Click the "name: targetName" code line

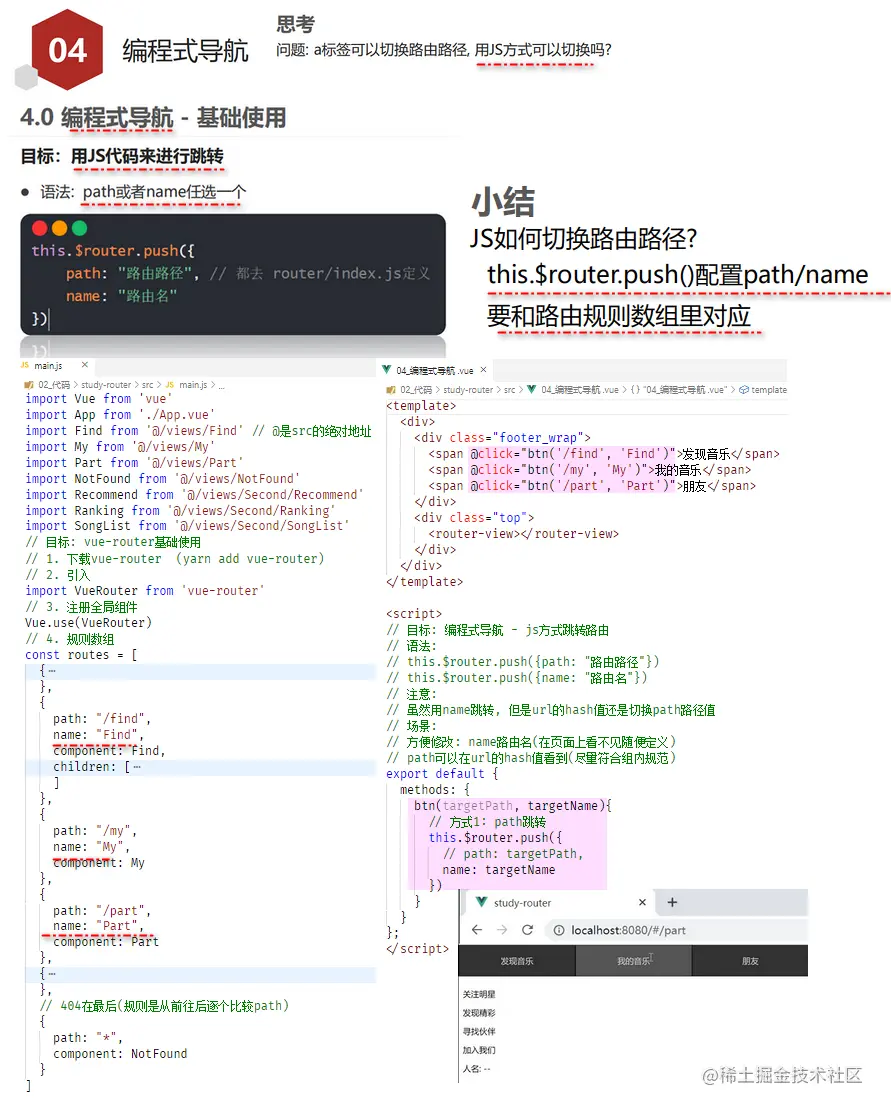point(499,869)
